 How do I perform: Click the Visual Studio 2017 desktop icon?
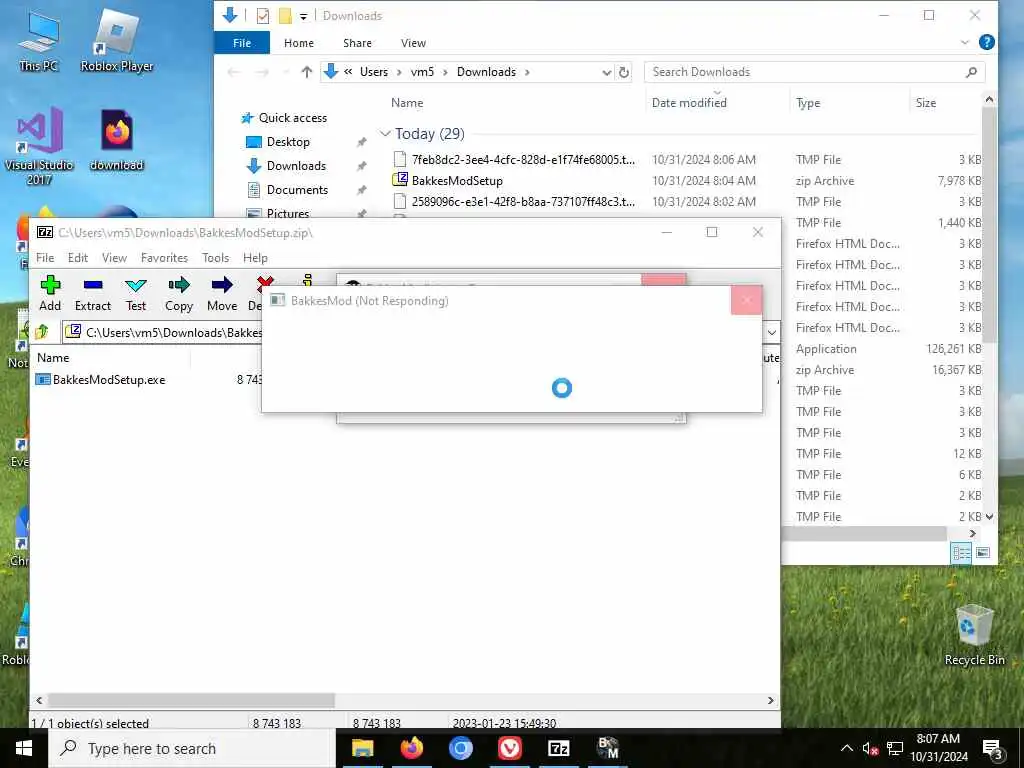click(x=39, y=146)
